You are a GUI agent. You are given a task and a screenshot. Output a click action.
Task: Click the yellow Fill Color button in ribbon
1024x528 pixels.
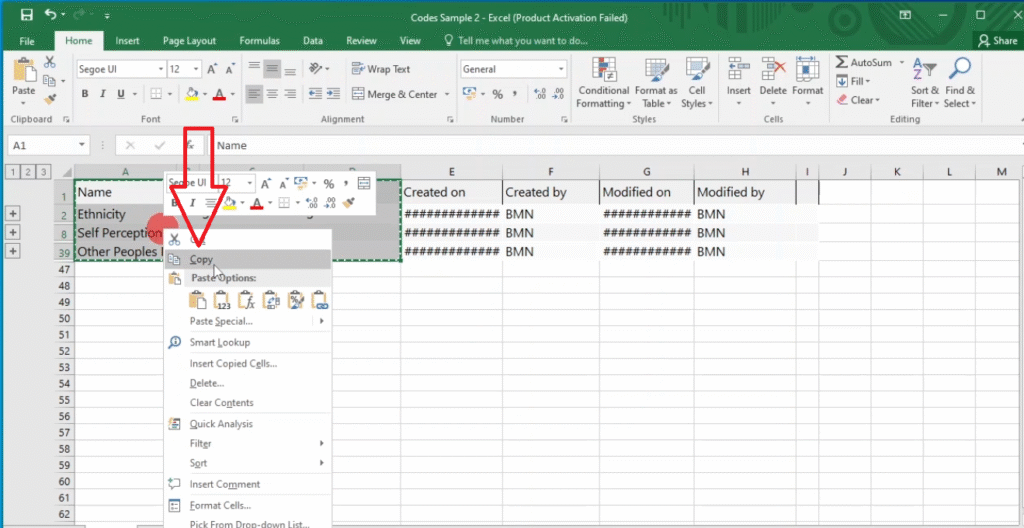192,94
